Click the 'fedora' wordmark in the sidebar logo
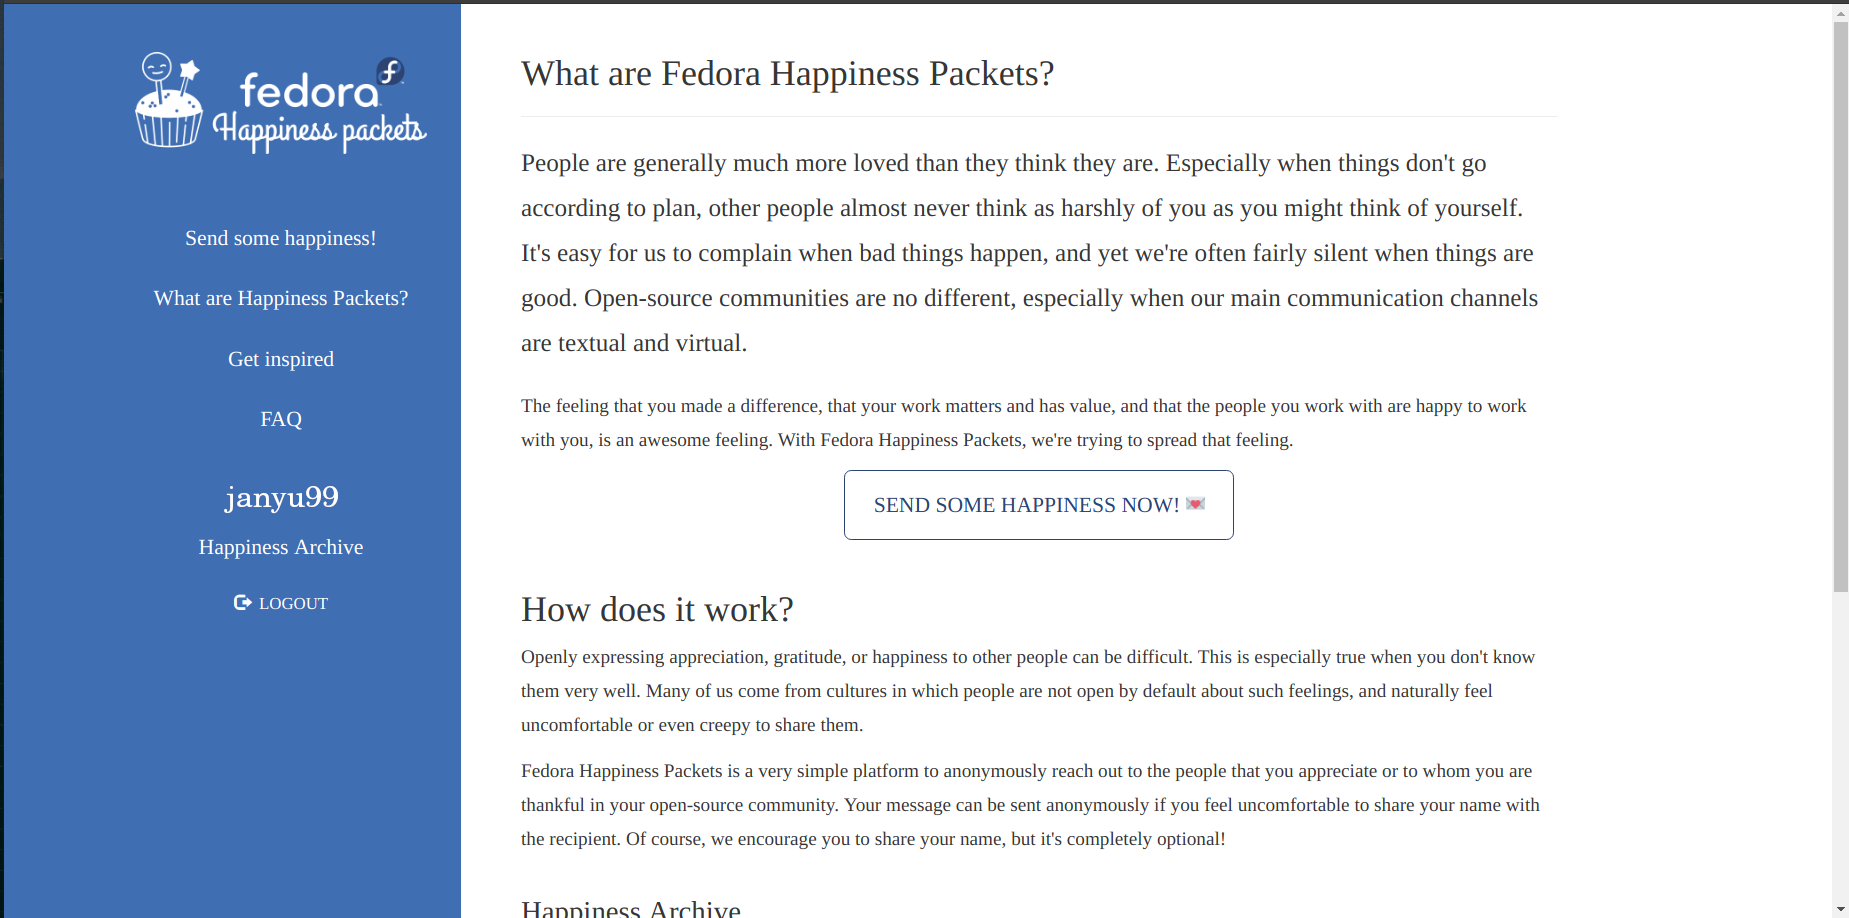1849x918 pixels. pos(309,91)
